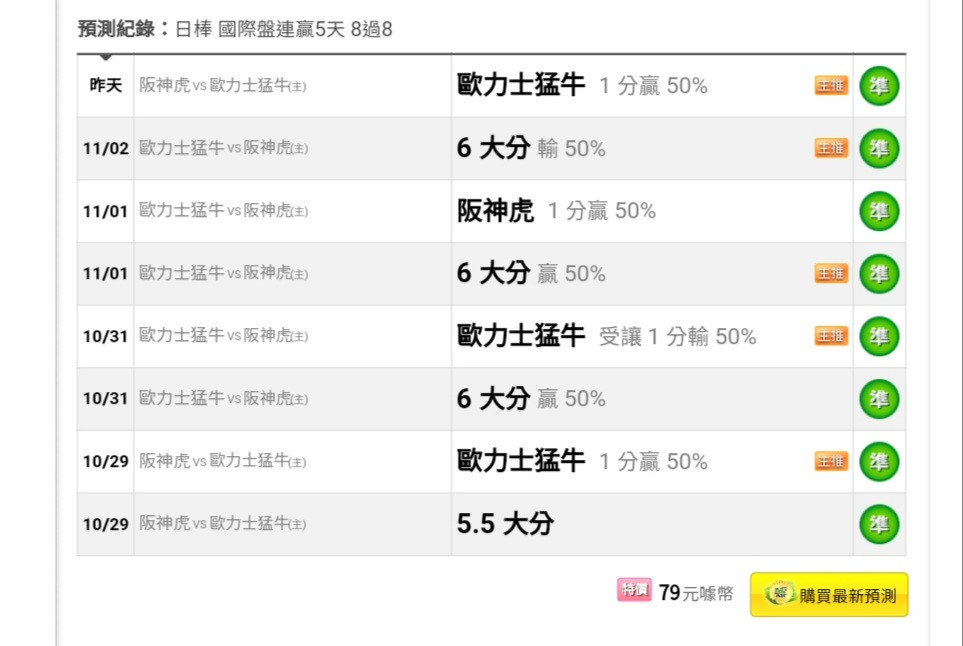The height and width of the screenshot is (646, 963).
Task: Click the pink 特價 price badge
Action: [x=634, y=590]
